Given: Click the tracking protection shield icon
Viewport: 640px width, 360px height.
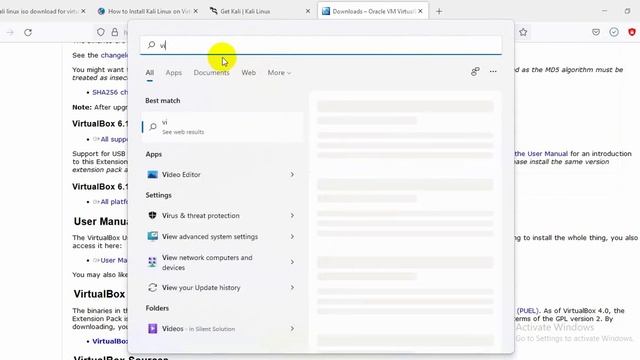Looking at the screenshot, I should click(x=100, y=32).
